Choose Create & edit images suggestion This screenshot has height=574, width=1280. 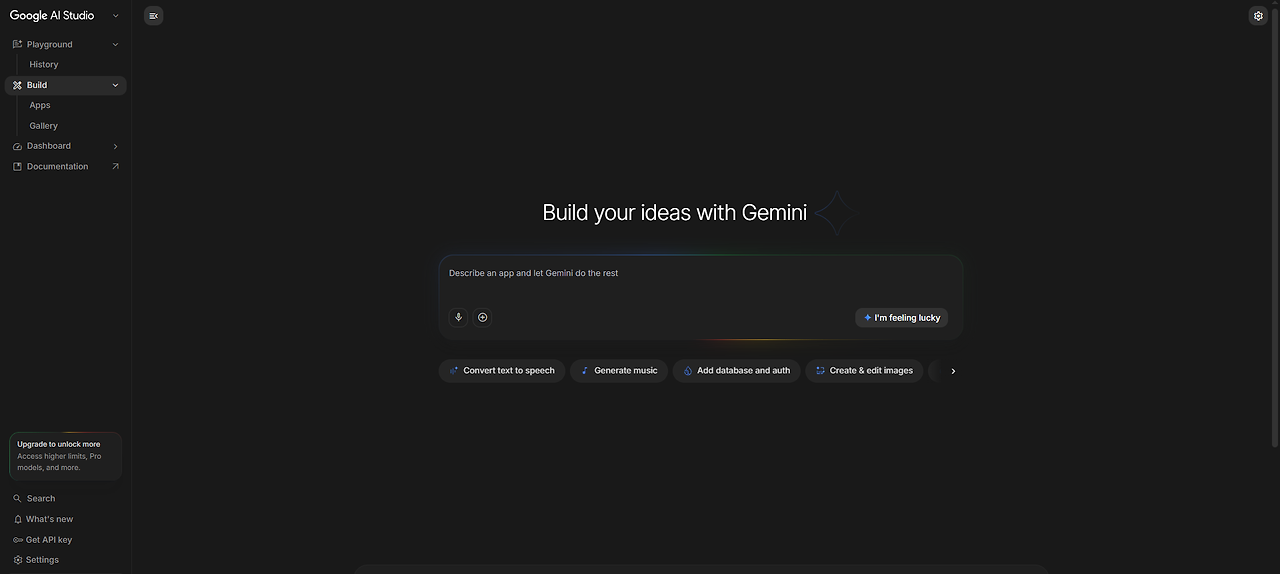click(864, 371)
